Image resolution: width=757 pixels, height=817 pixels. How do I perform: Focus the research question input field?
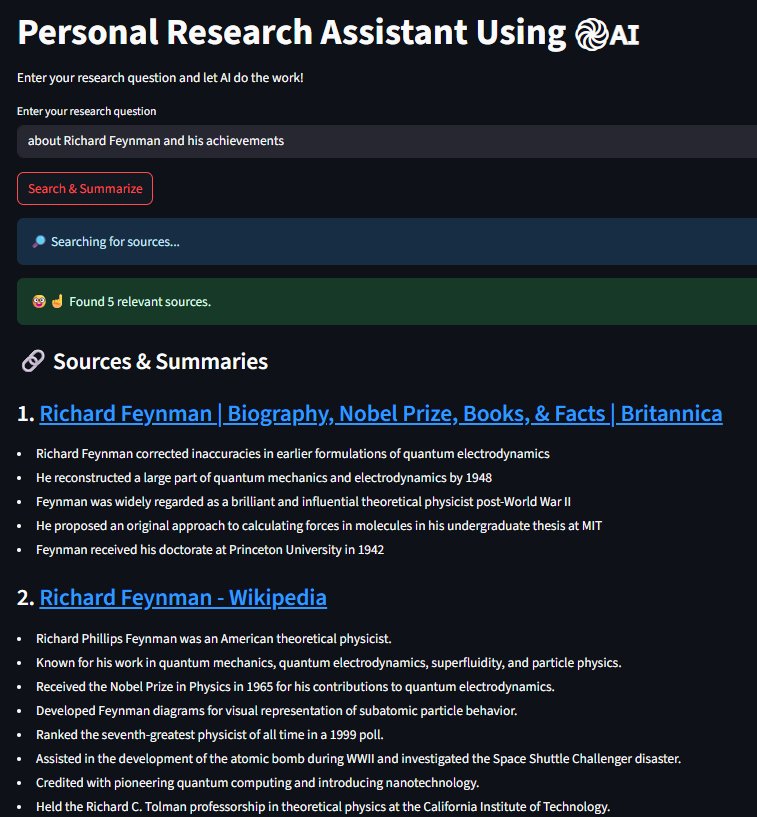point(387,141)
